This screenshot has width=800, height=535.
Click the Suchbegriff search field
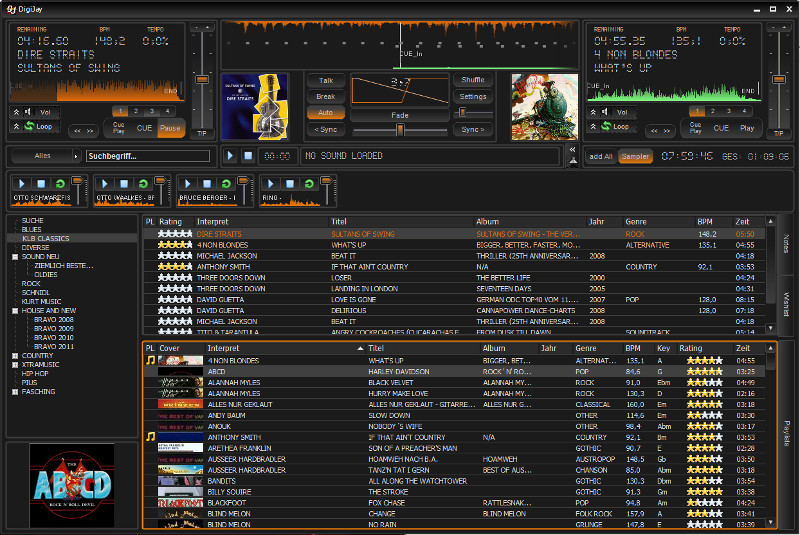148,156
